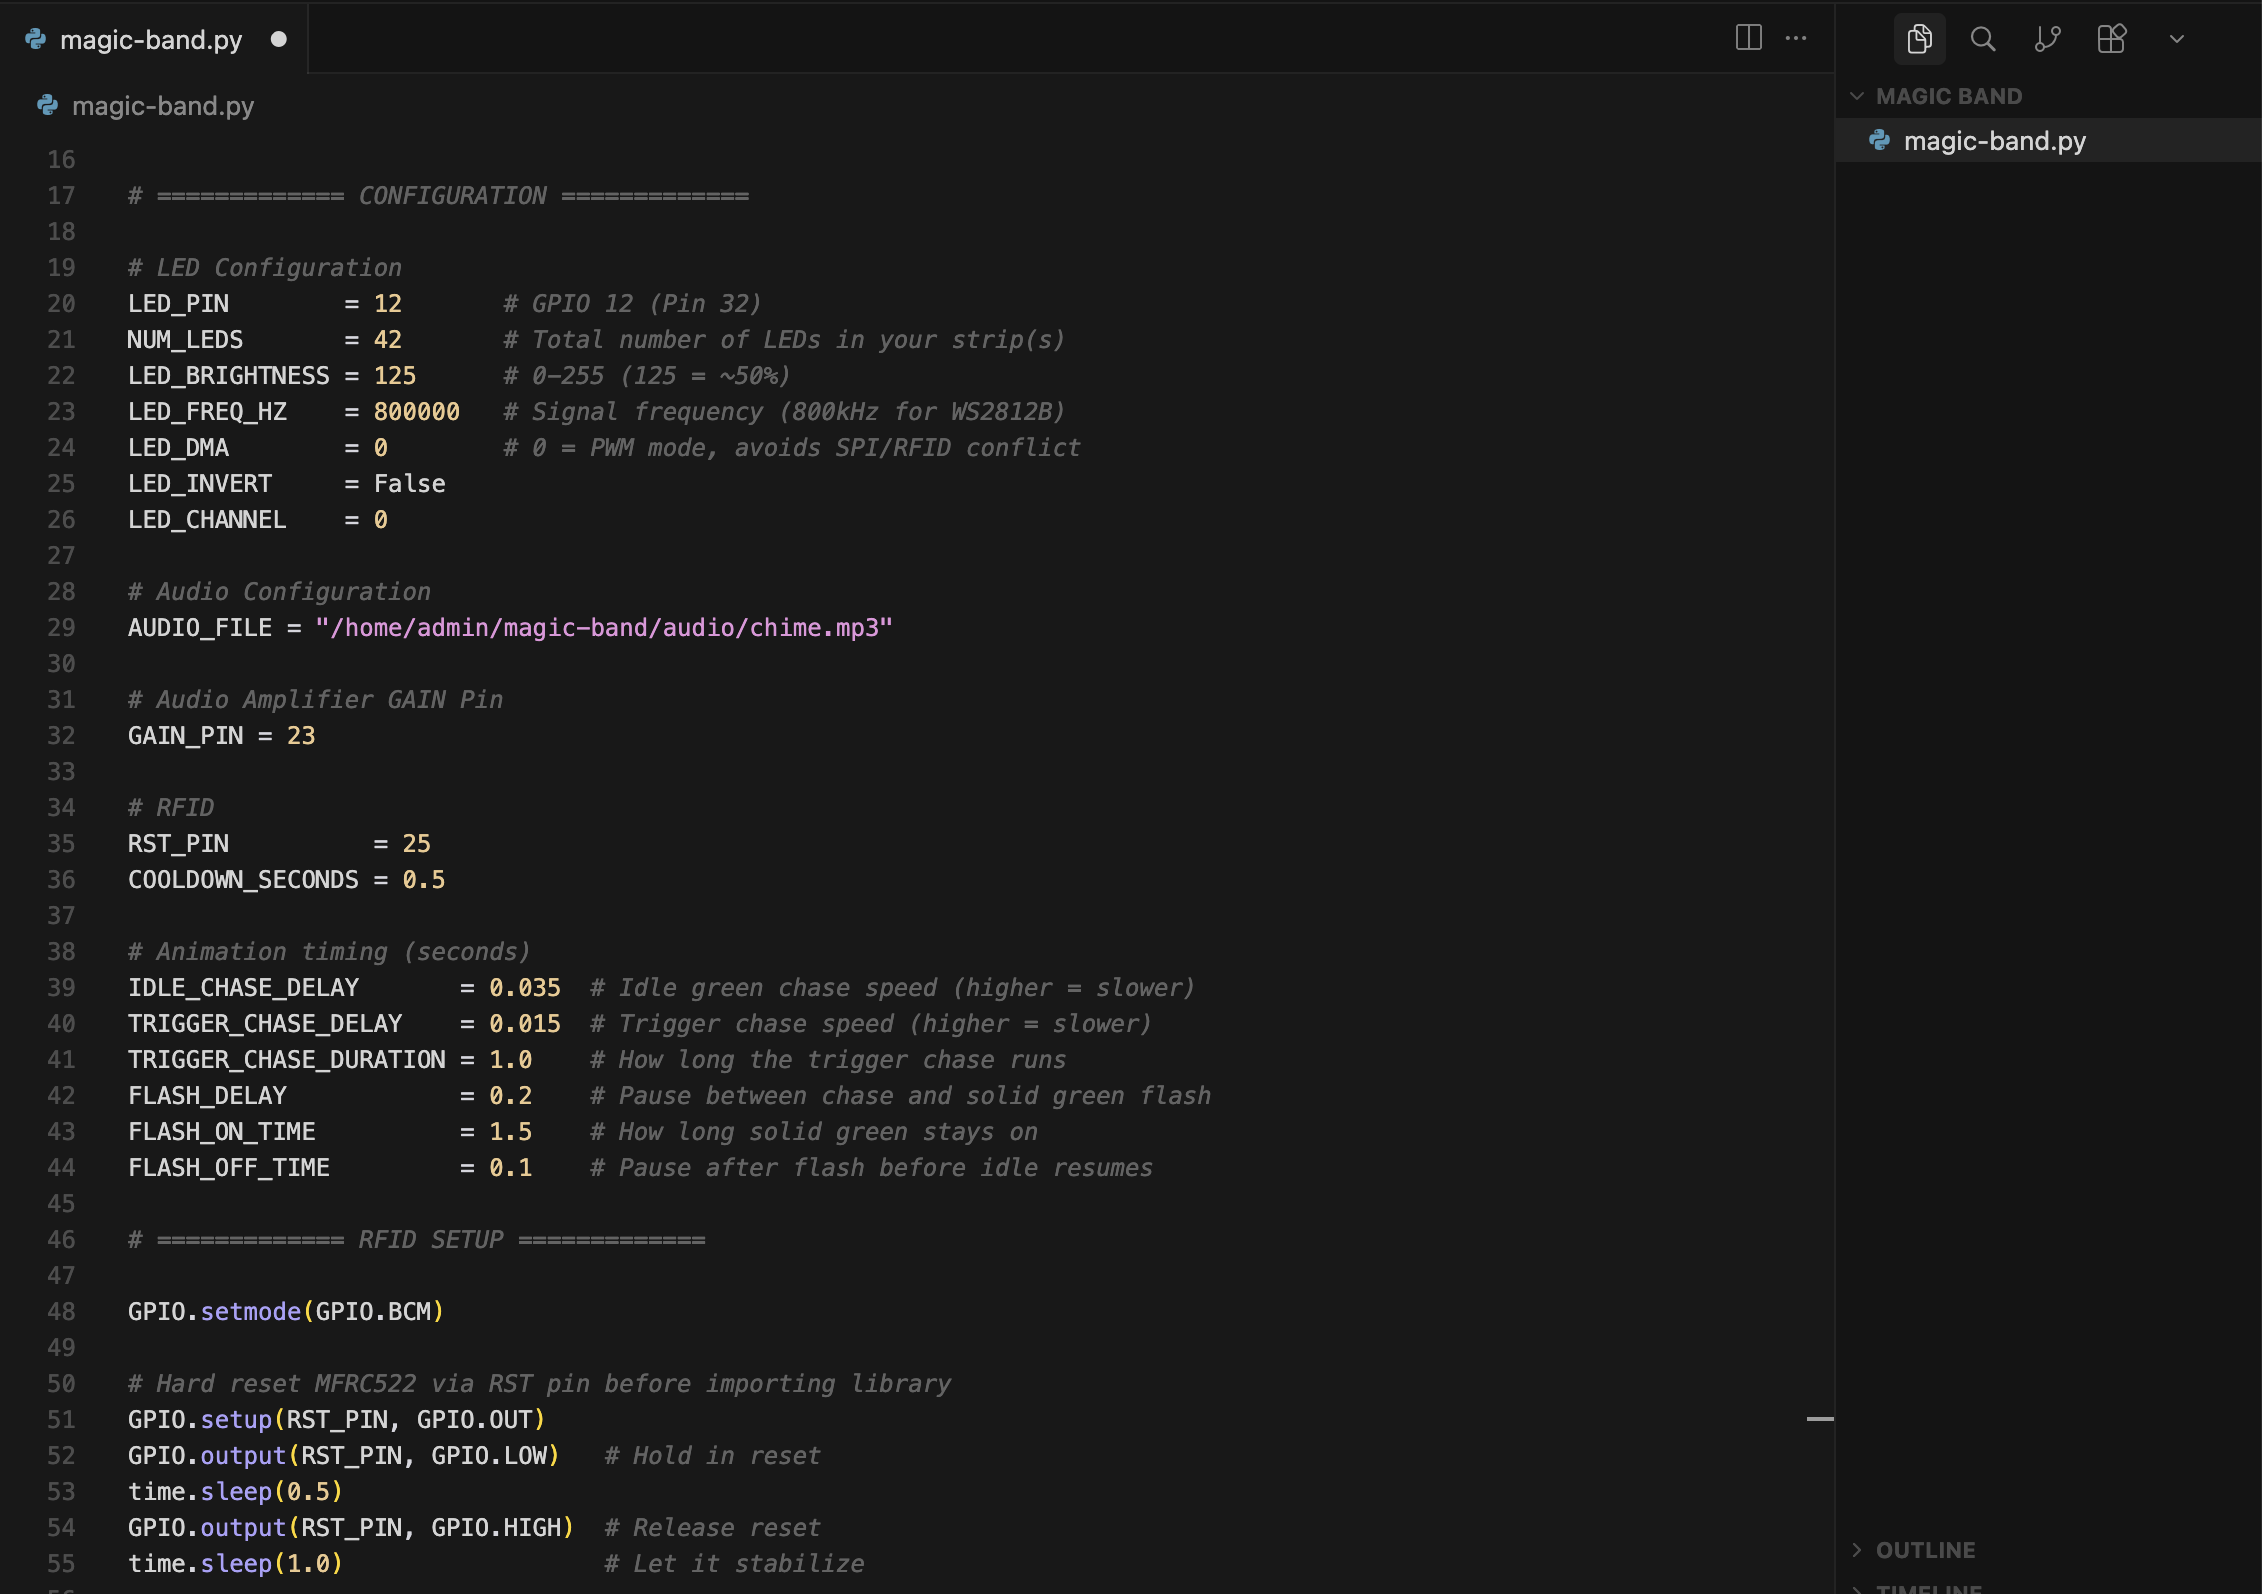Select magic-band.py in the Explorer tree
The height and width of the screenshot is (1594, 2262).
(1994, 140)
